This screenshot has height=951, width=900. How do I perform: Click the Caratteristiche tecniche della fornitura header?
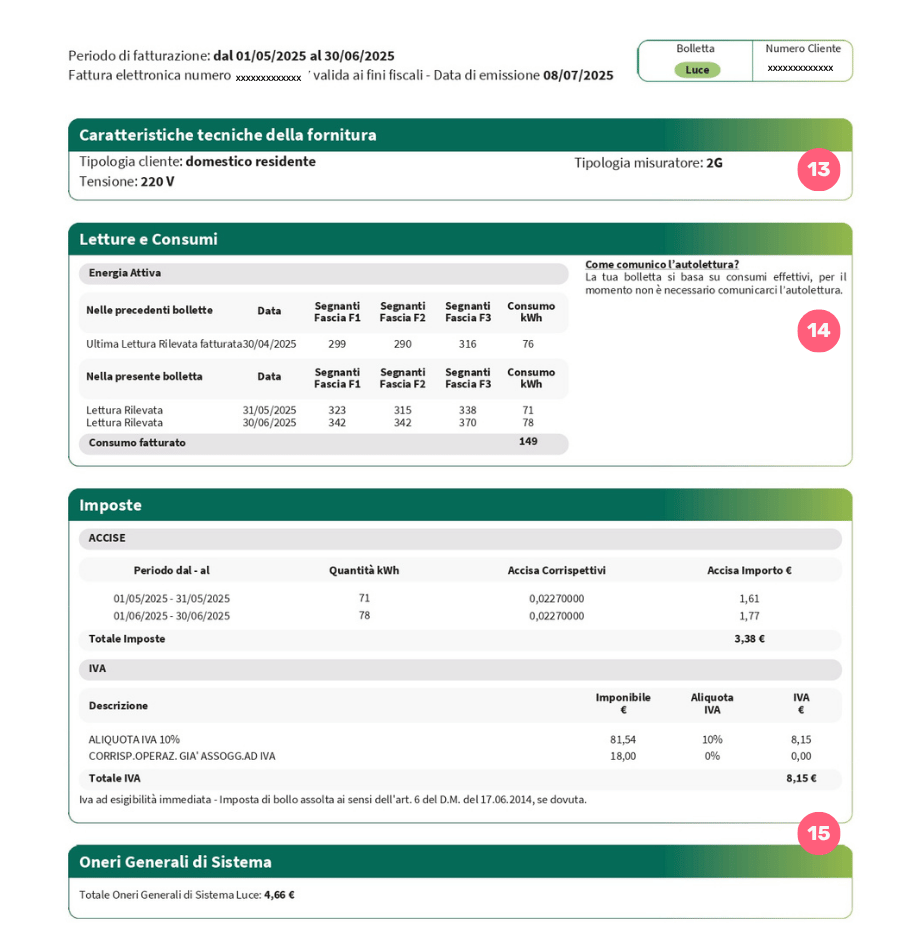point(228,135)
